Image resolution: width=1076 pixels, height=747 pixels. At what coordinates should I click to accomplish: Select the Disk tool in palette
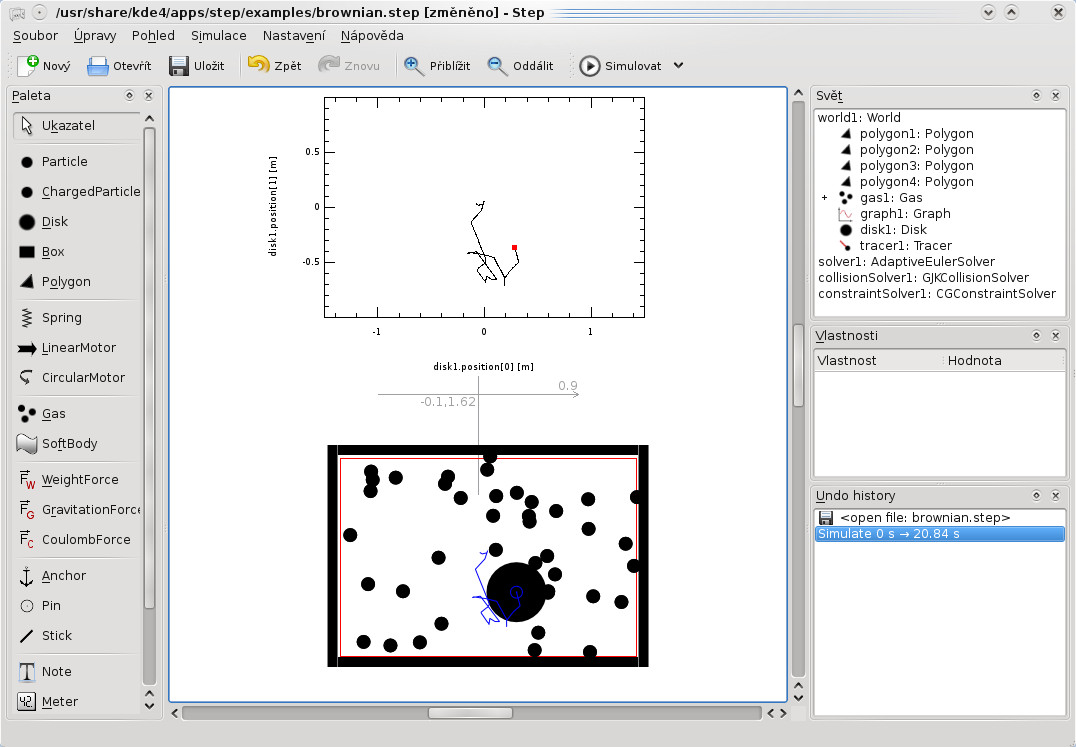55,222
